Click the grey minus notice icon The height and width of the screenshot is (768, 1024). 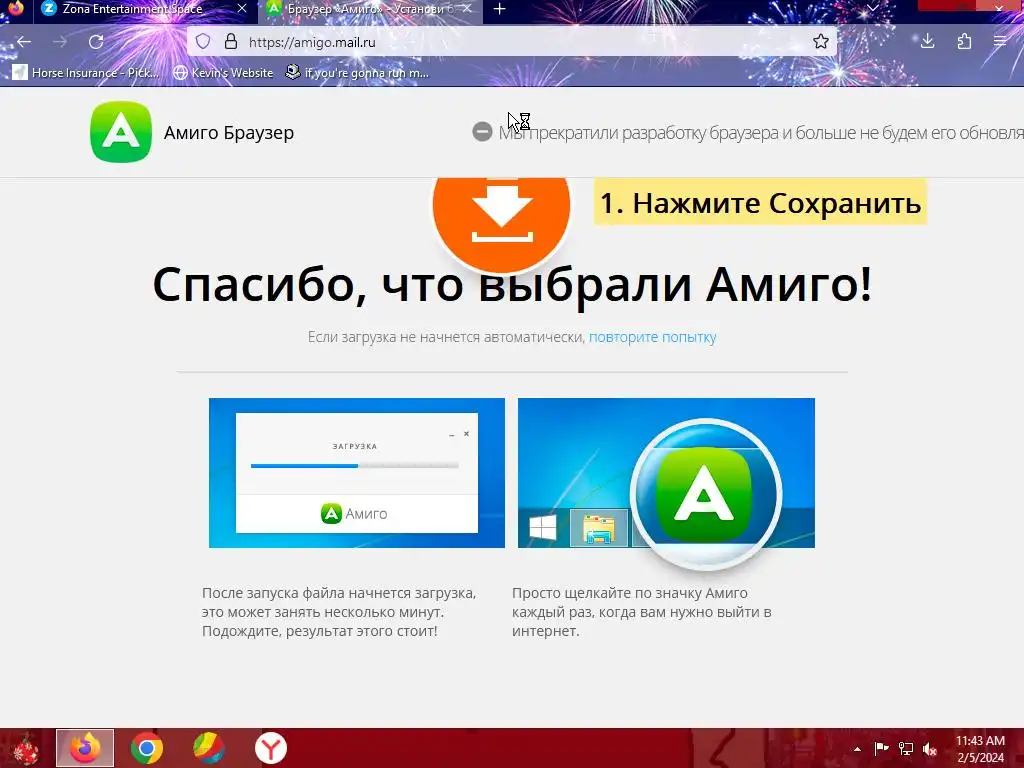pos(482,132)
